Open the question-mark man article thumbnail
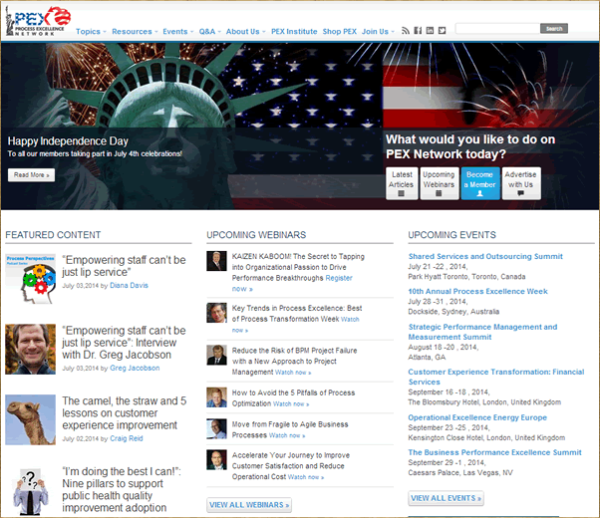 pyautogui.click(x=31, y=490)
